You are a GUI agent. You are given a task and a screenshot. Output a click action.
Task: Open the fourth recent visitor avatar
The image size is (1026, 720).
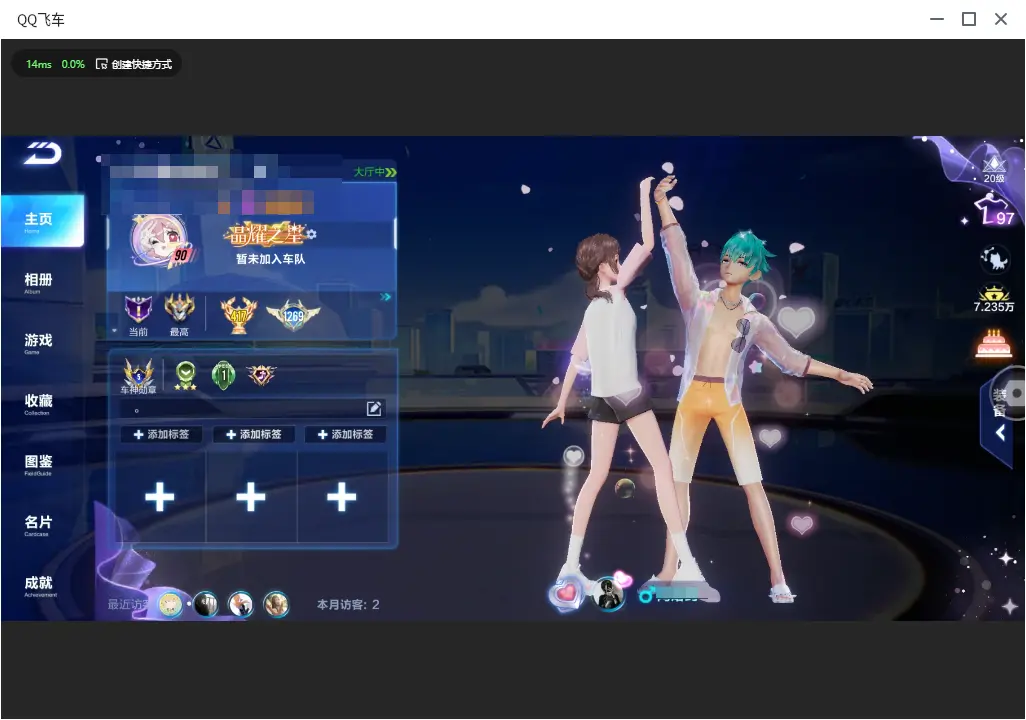275,604
